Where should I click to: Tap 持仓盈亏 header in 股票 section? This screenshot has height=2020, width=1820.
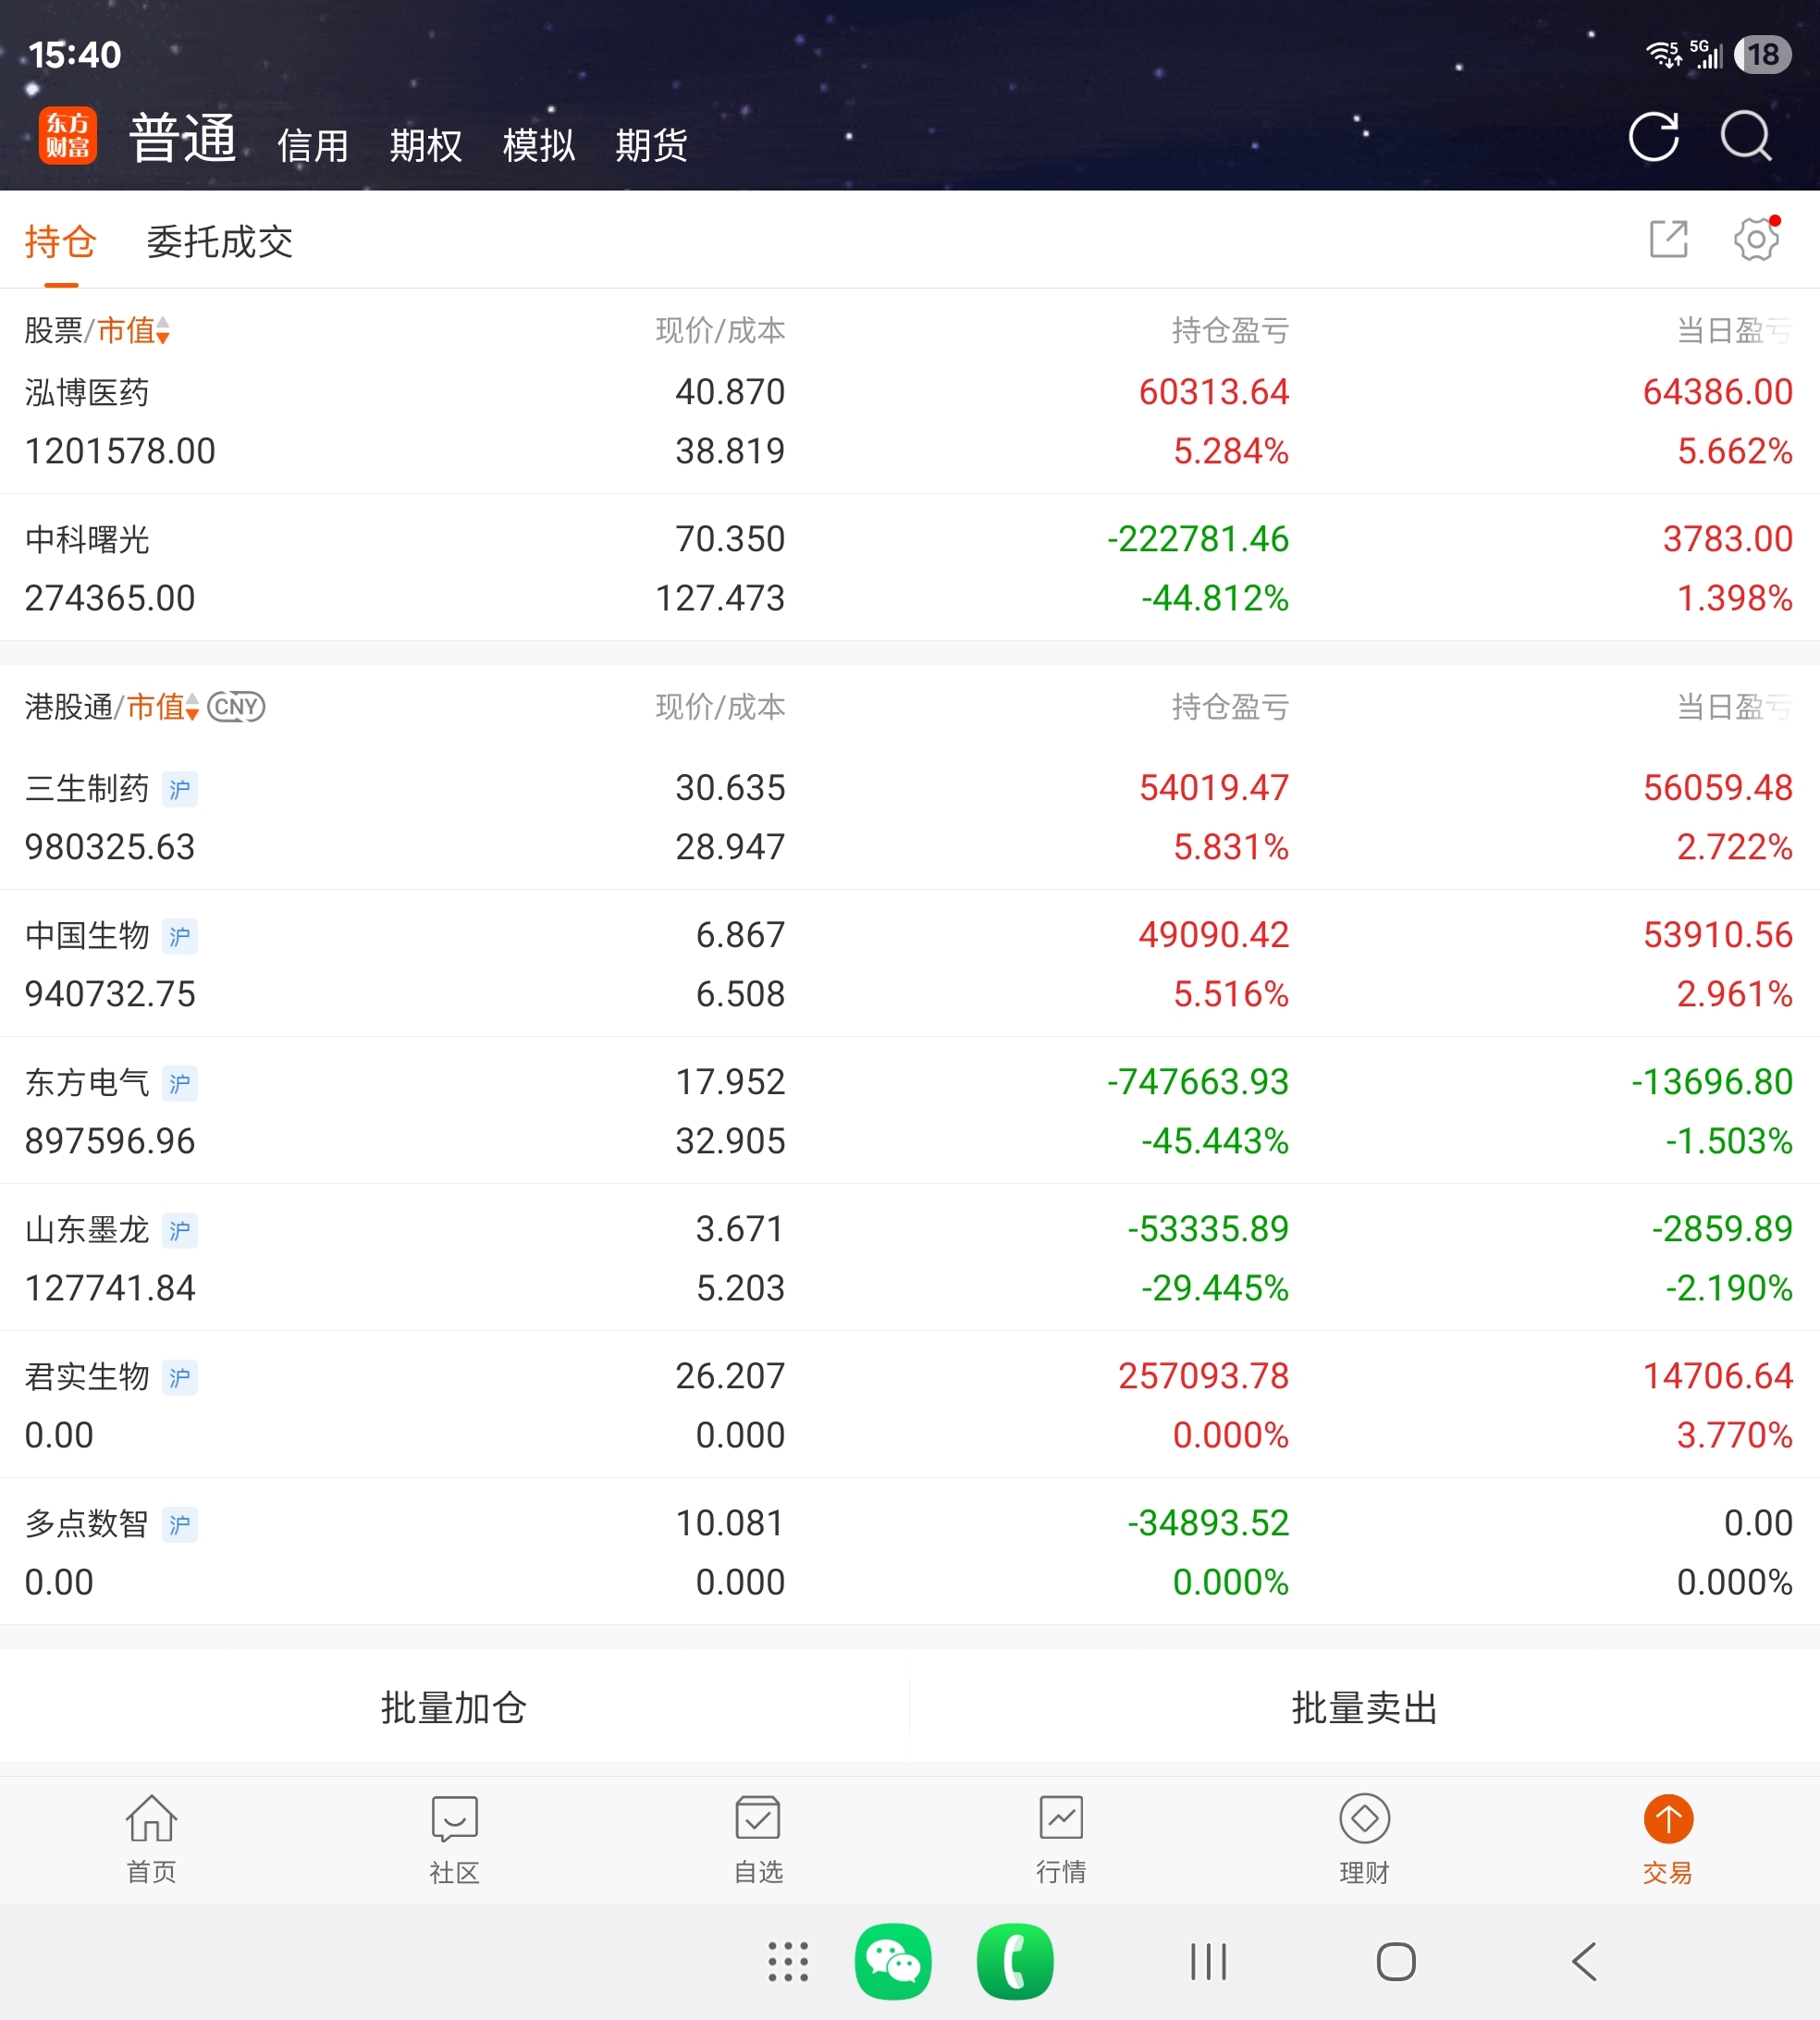coord(1230,330)
